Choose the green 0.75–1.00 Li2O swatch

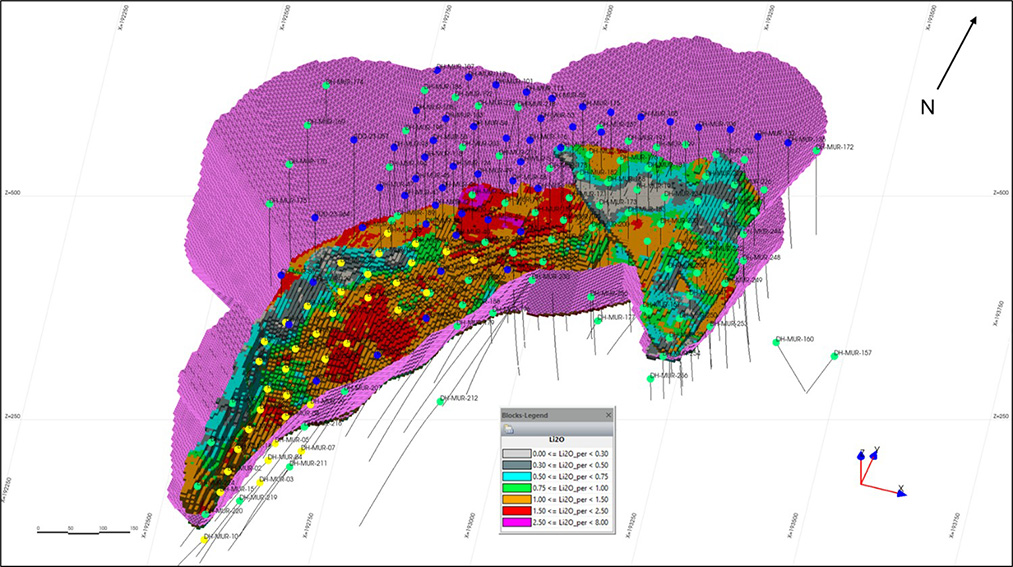(516, 486)
